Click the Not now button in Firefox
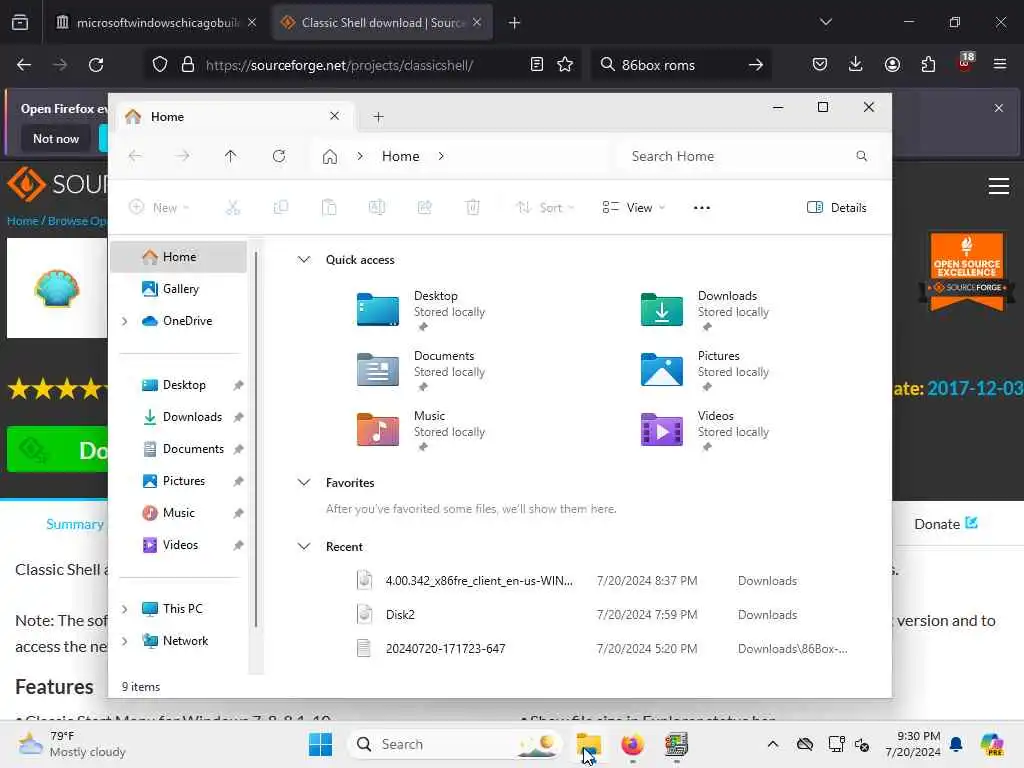 point(56,138)
